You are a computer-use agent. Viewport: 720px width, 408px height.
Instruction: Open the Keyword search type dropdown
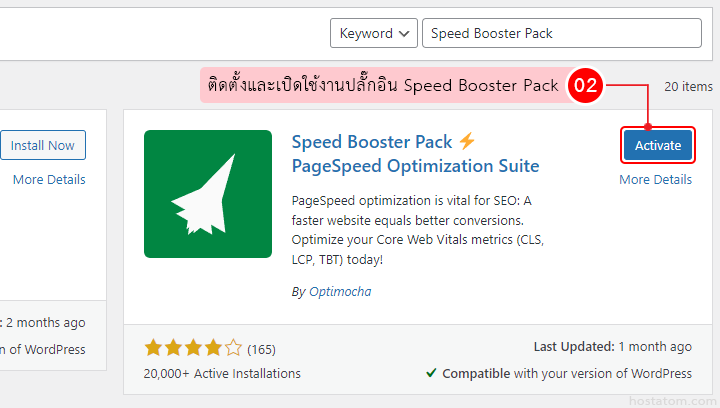click(x=373, y=33)
